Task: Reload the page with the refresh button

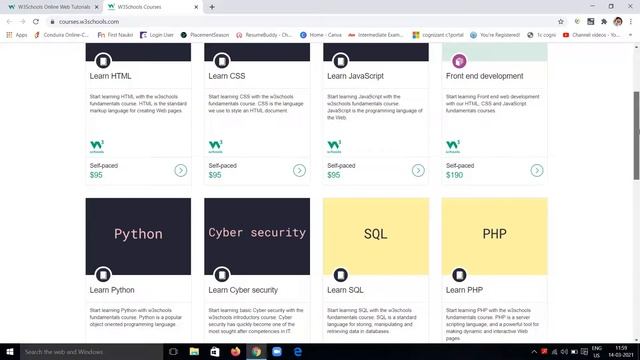Action: coord(36,22)
